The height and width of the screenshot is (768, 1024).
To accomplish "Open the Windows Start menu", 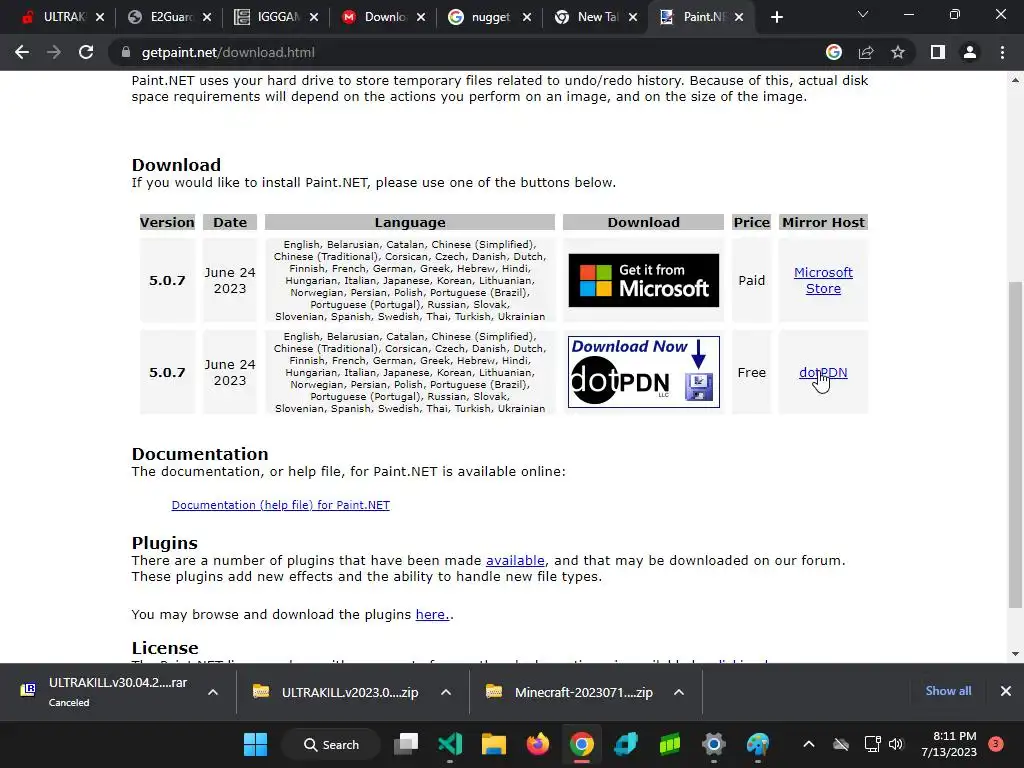I will (x=255, y=744).
